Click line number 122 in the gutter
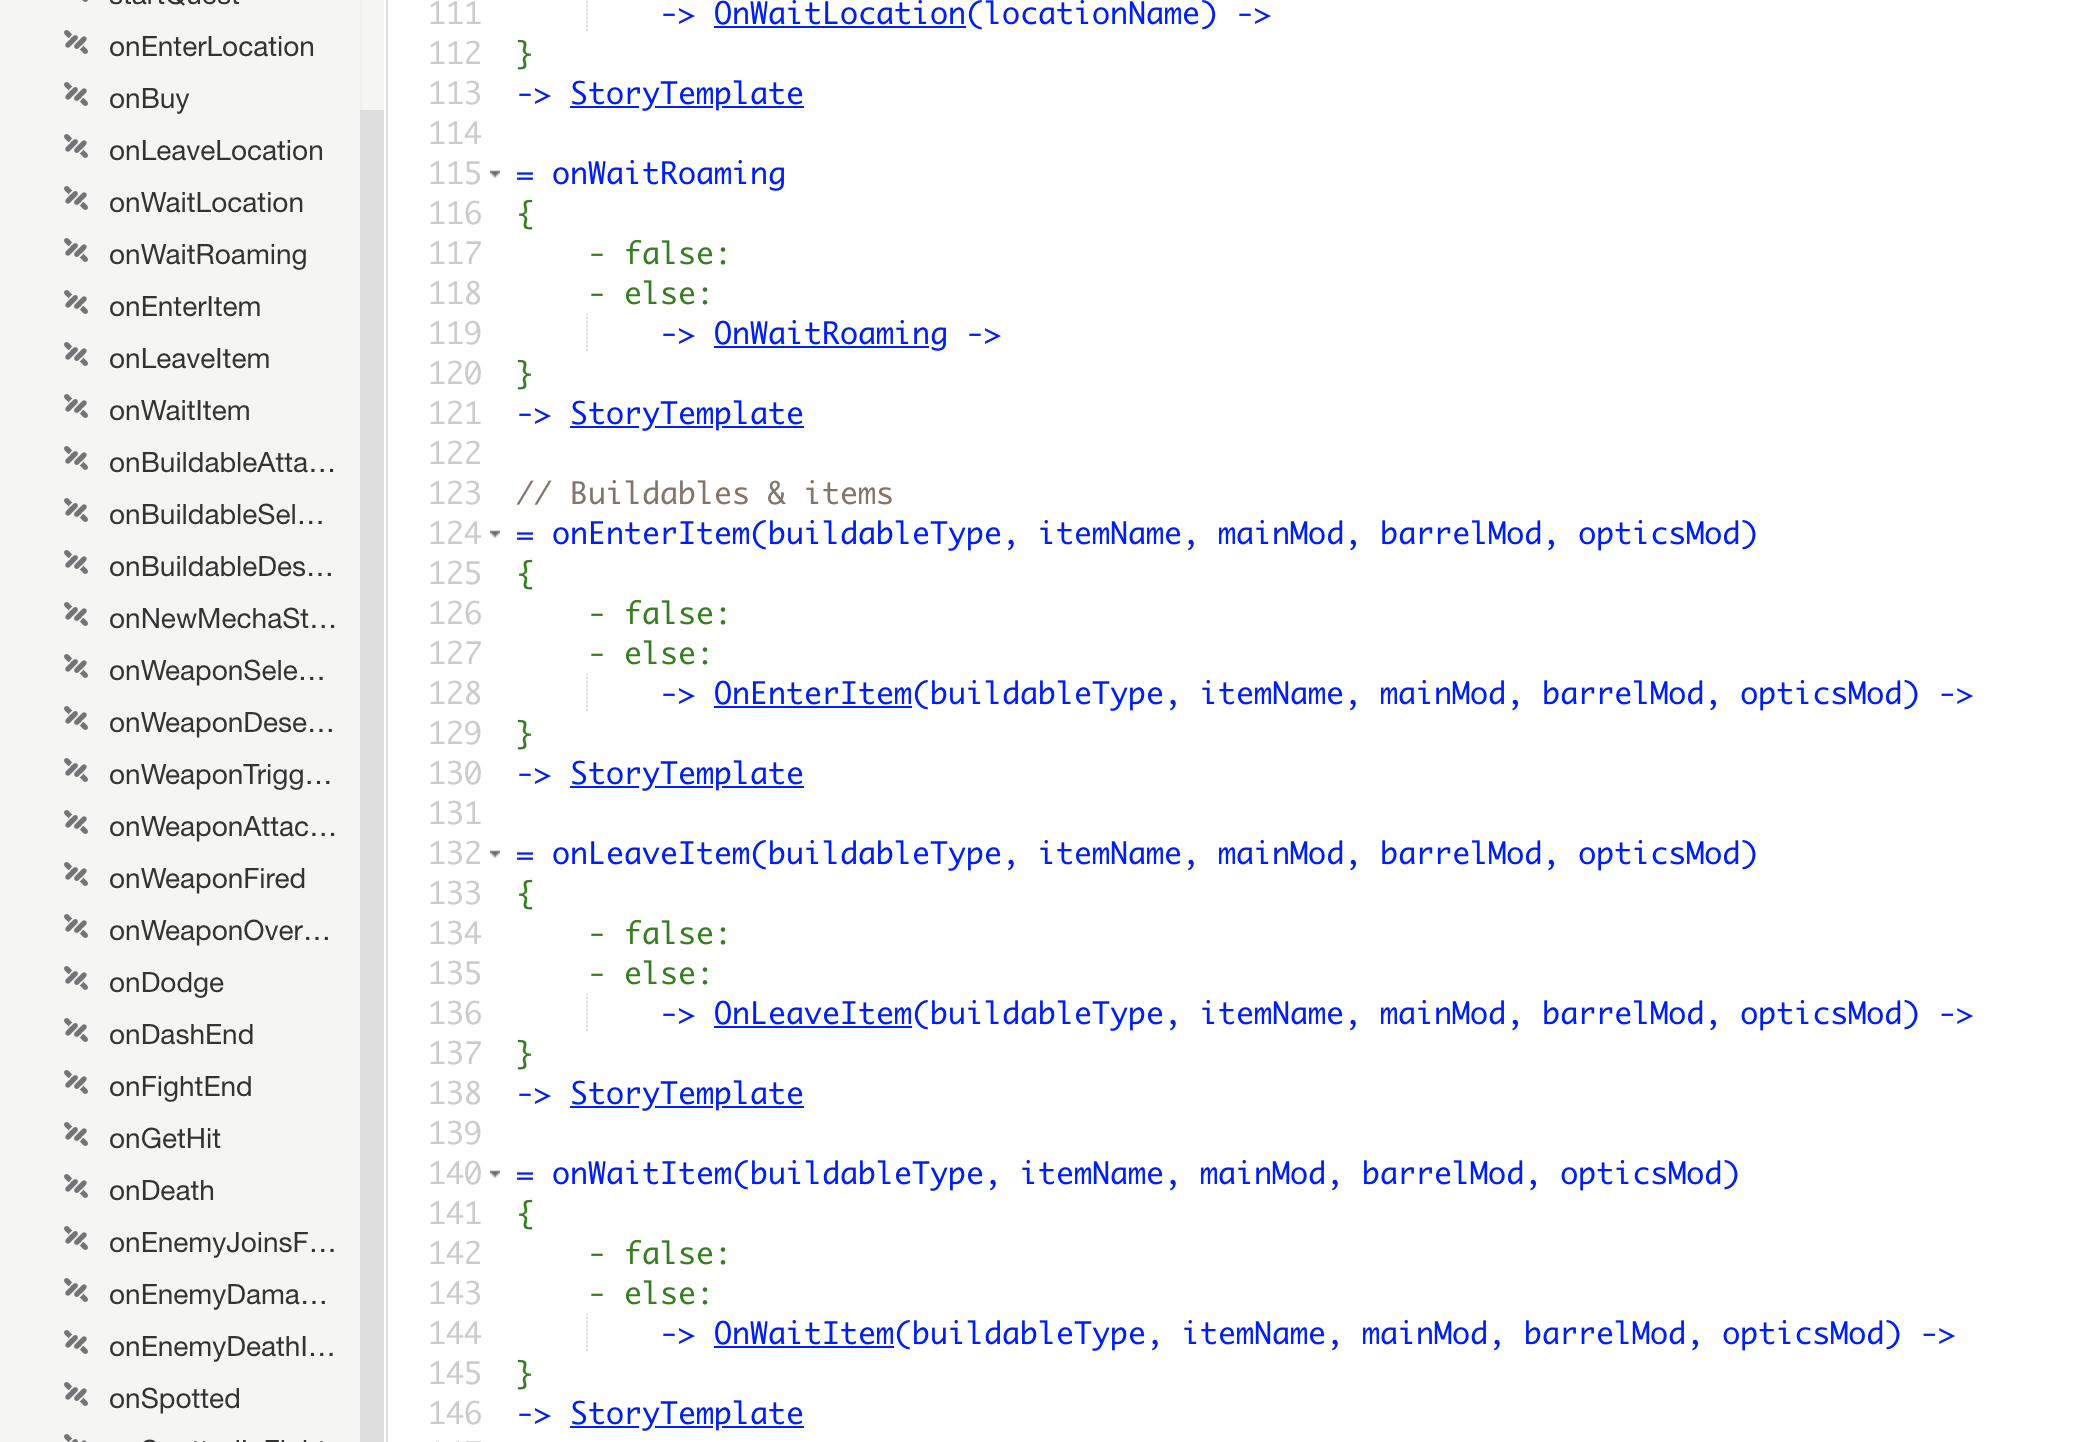Viewport: 2100px width, 1442px height. (x=455, y=454)
